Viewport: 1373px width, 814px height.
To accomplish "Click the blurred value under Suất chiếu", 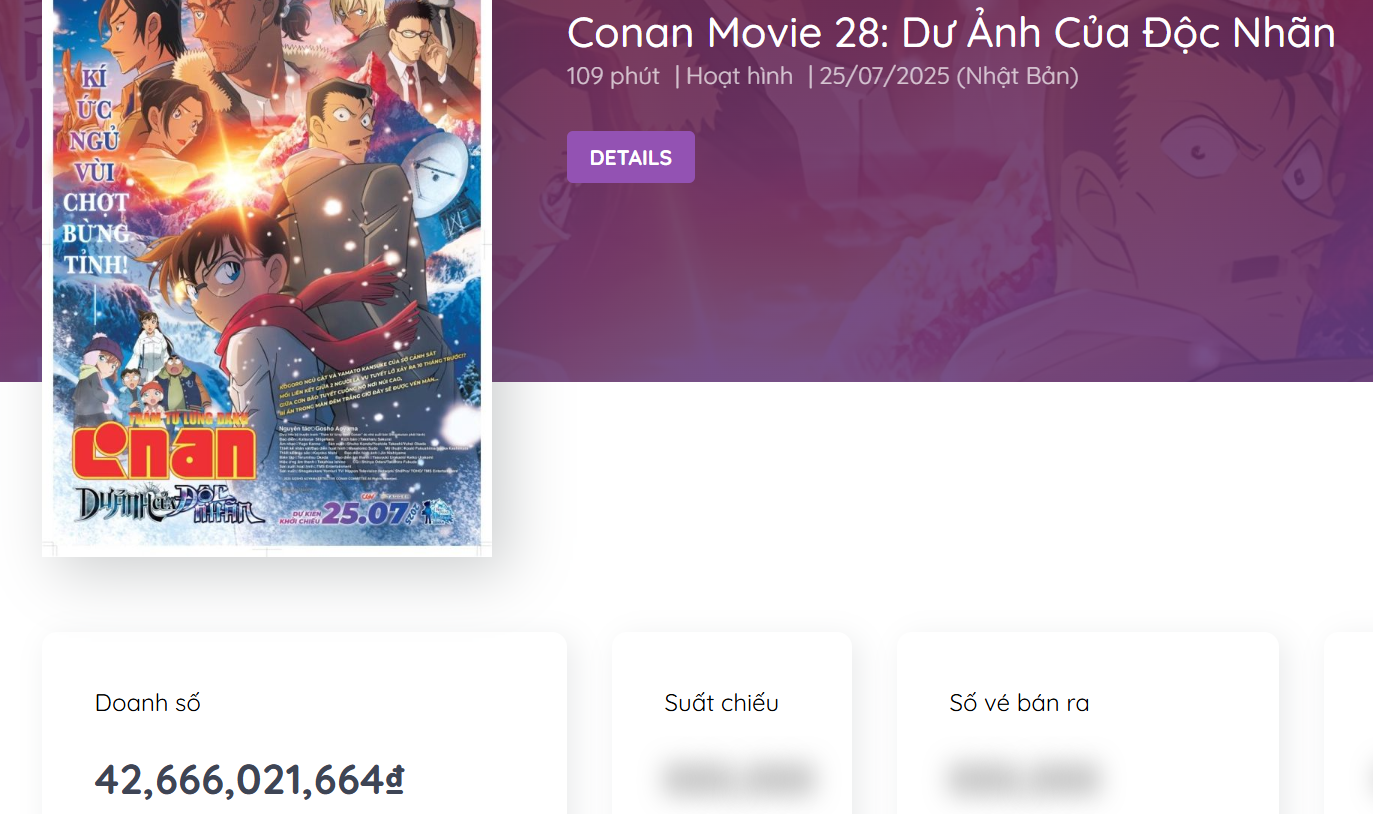I will [737, 777].
